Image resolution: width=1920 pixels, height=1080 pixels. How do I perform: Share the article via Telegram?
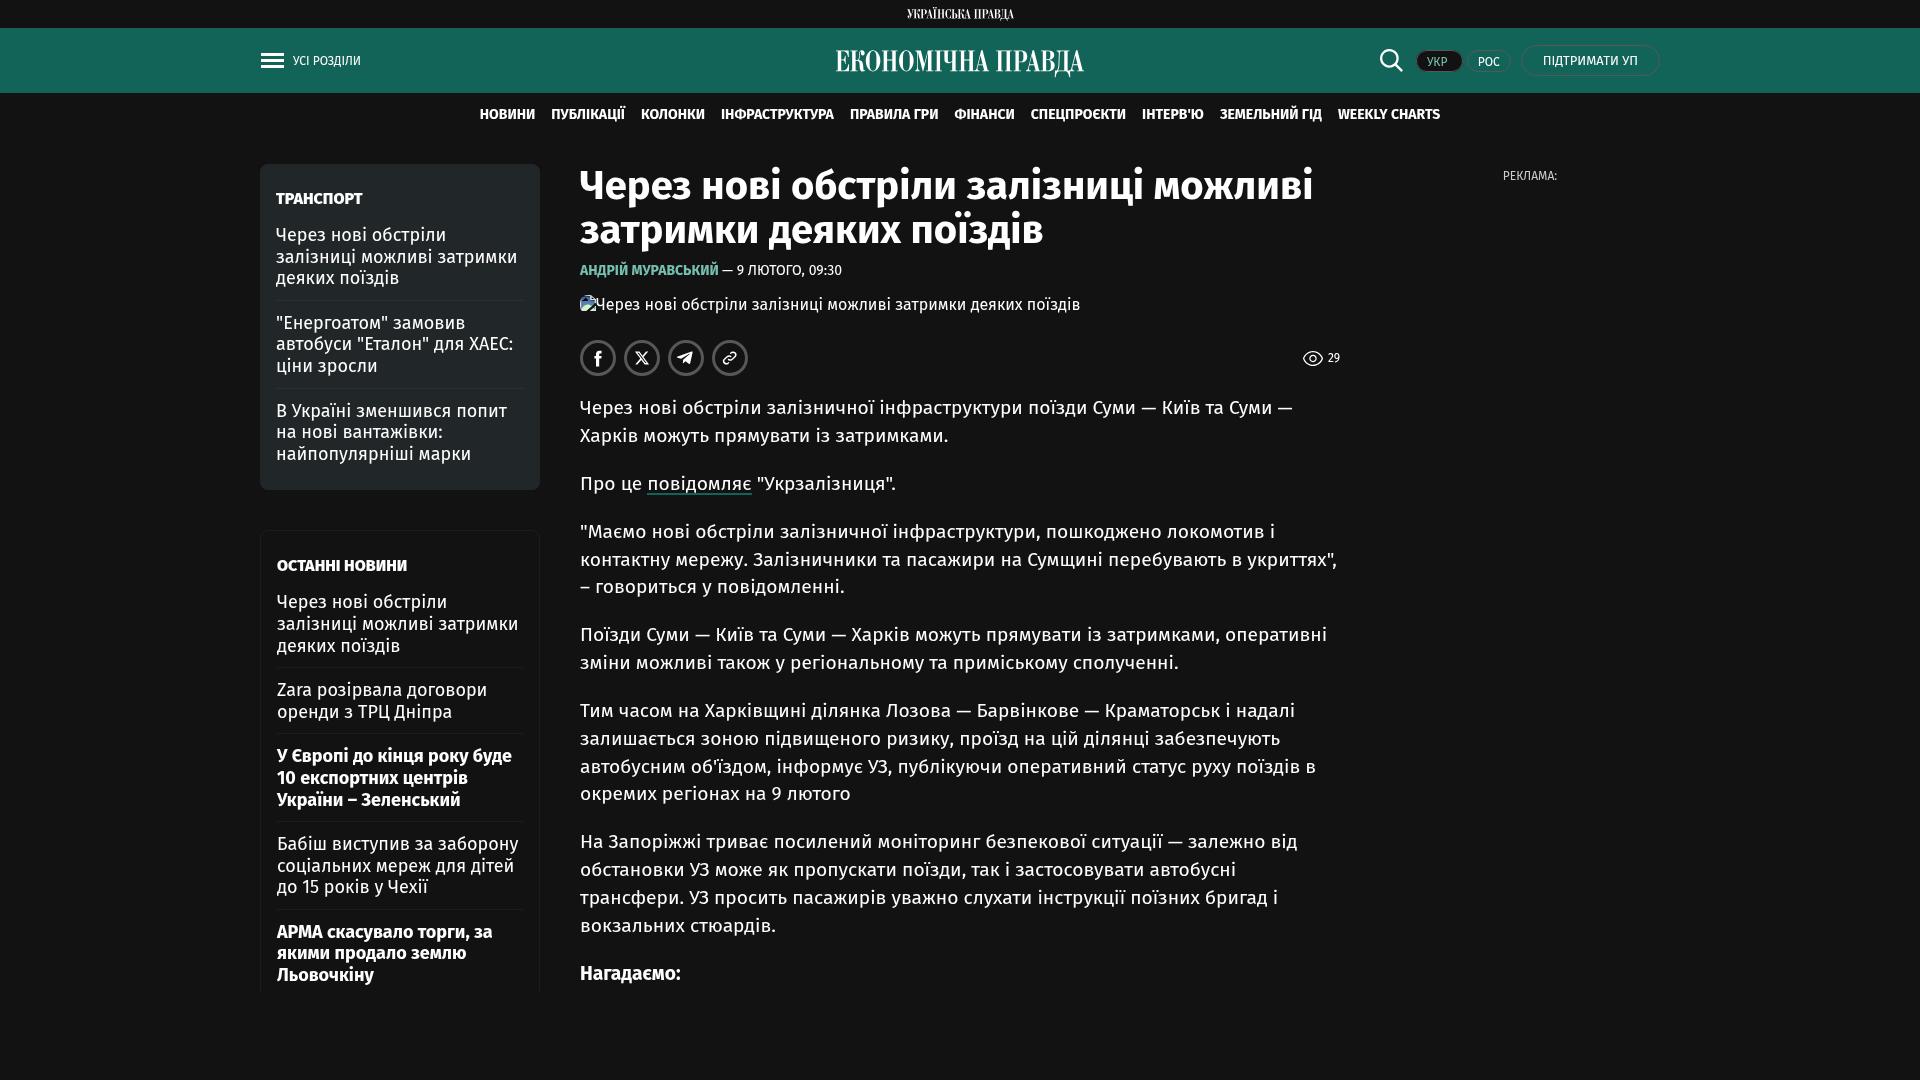coord(686,358)
